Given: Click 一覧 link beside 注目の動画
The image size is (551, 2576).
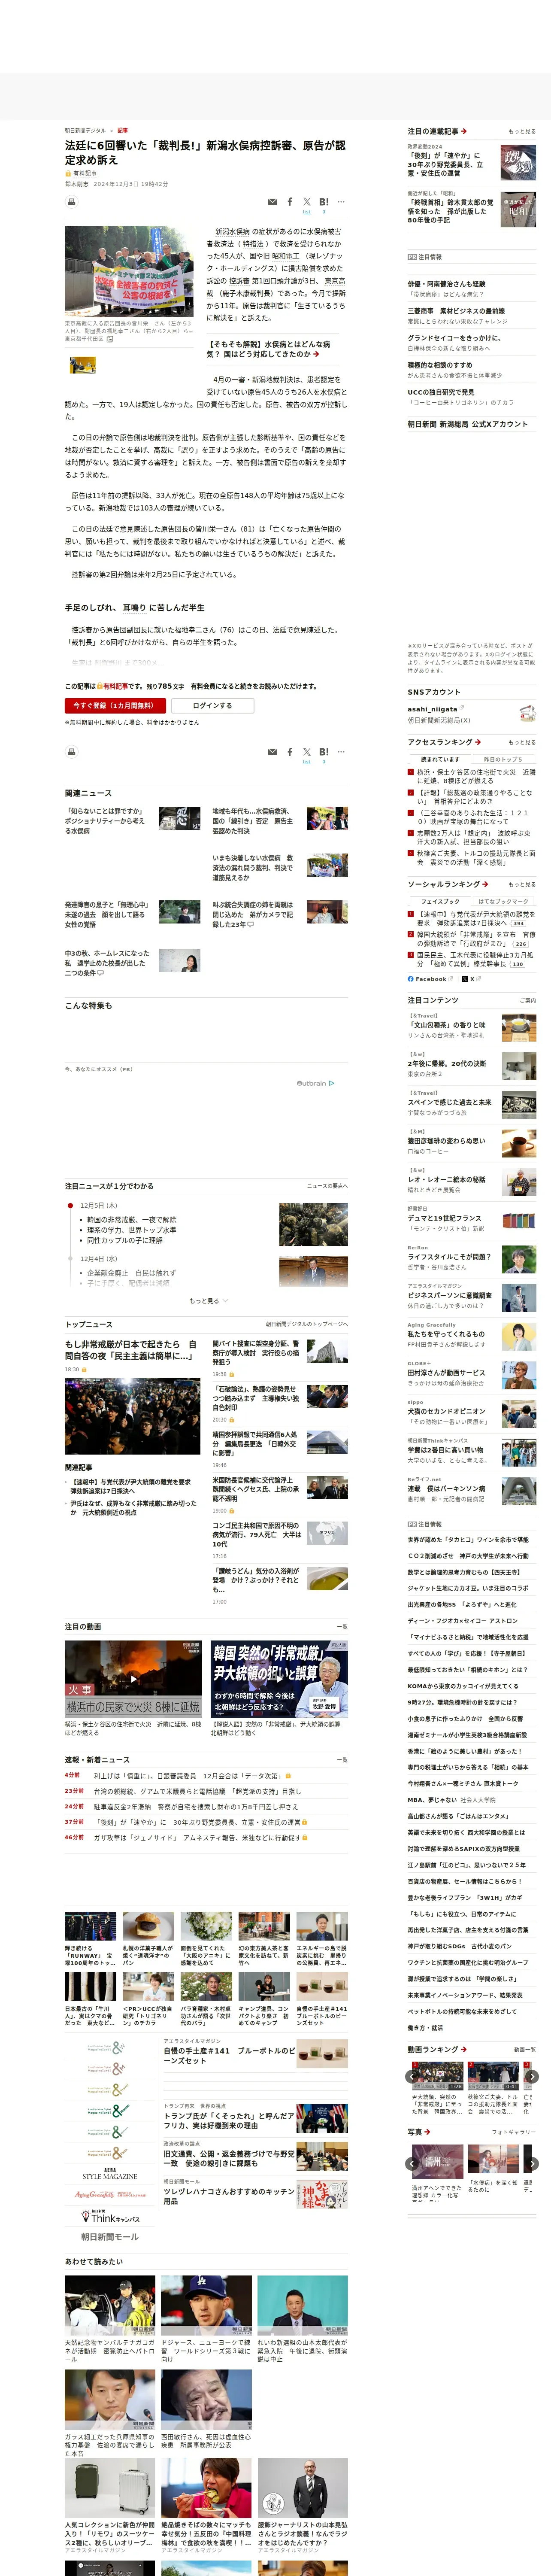Looking at the screenshot, I should pos(342,1627).
